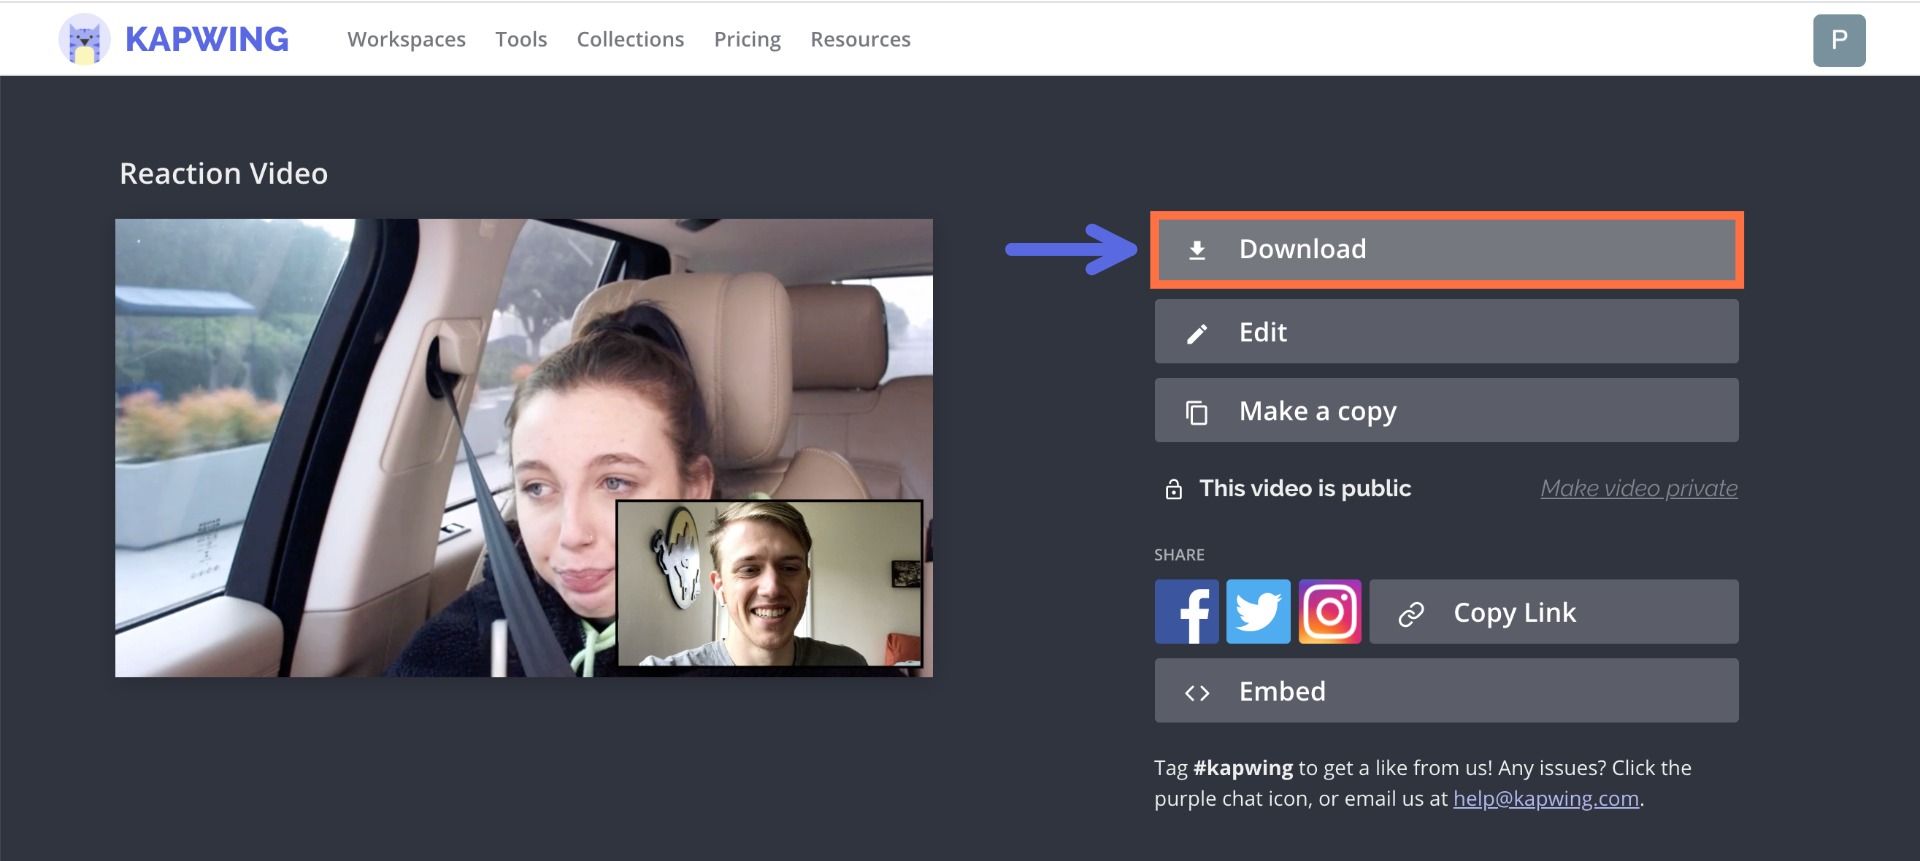Go to the Collections page
This screenshot has height=861, width=1920.
pos(630,39)
